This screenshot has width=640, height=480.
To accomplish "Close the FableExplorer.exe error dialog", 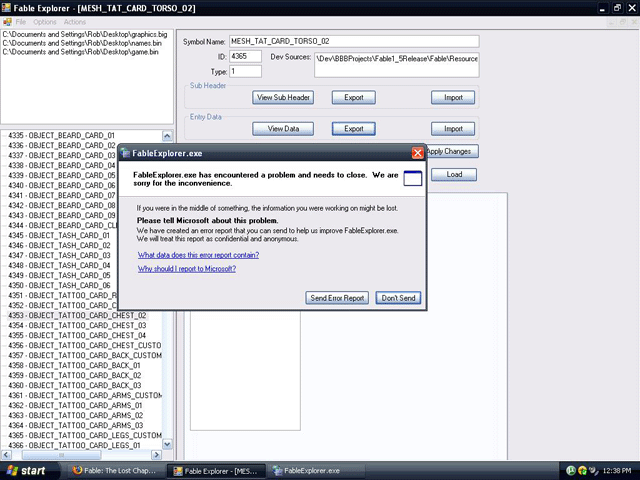I will [418, 153].
